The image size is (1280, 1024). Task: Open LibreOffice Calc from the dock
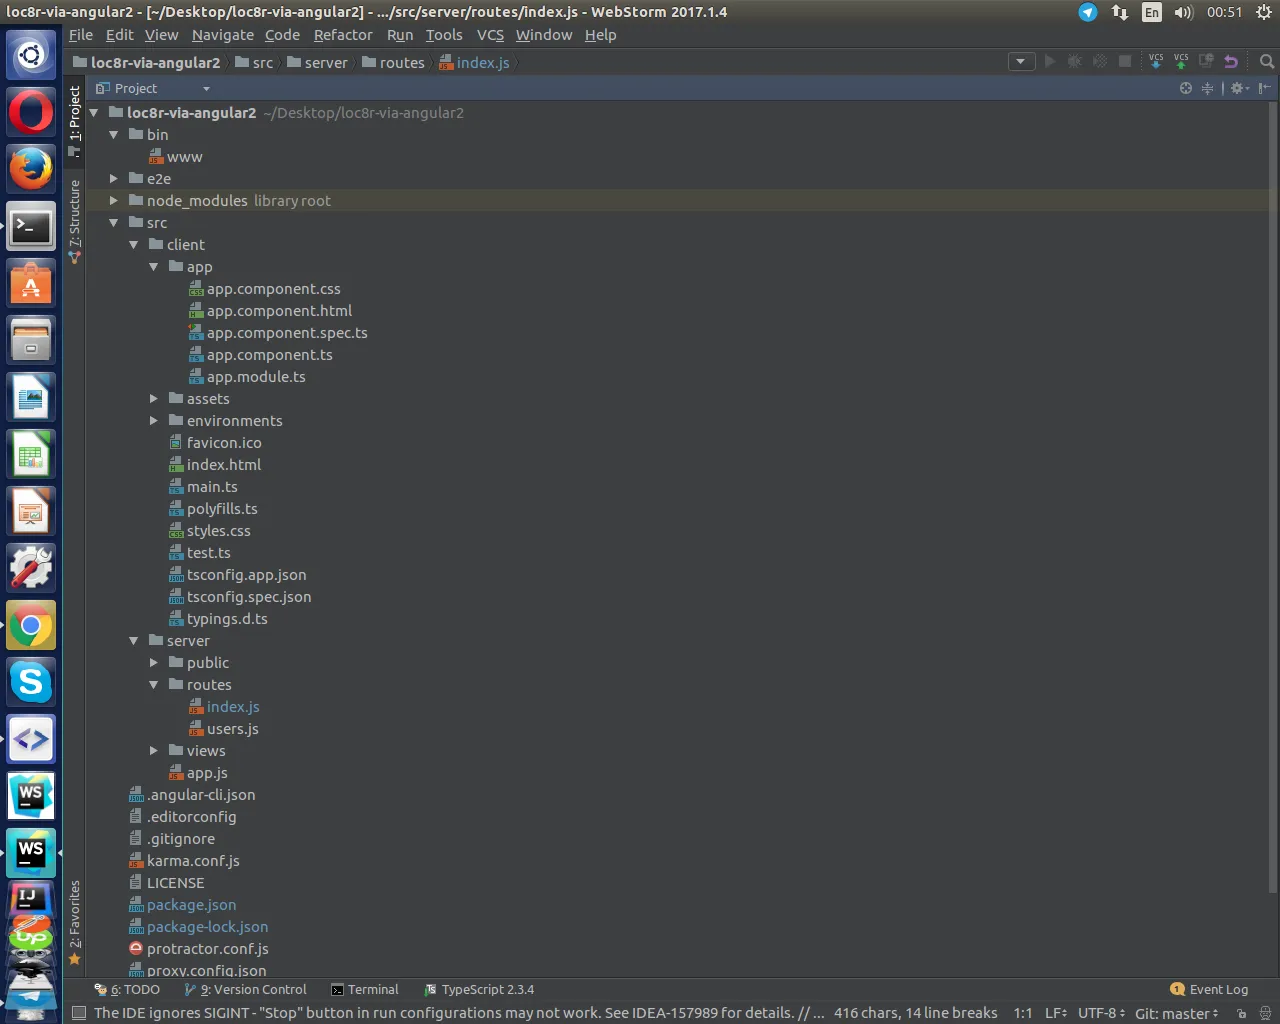pyautogui.click(x=31, y=455)
